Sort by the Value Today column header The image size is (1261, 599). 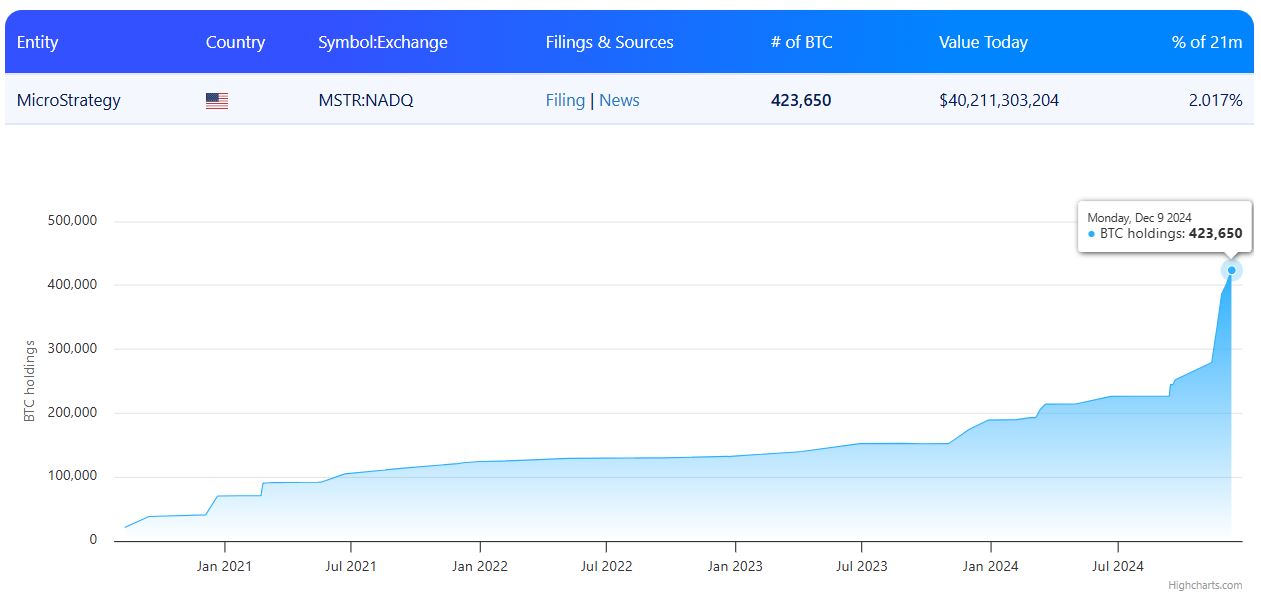(983, 42)
